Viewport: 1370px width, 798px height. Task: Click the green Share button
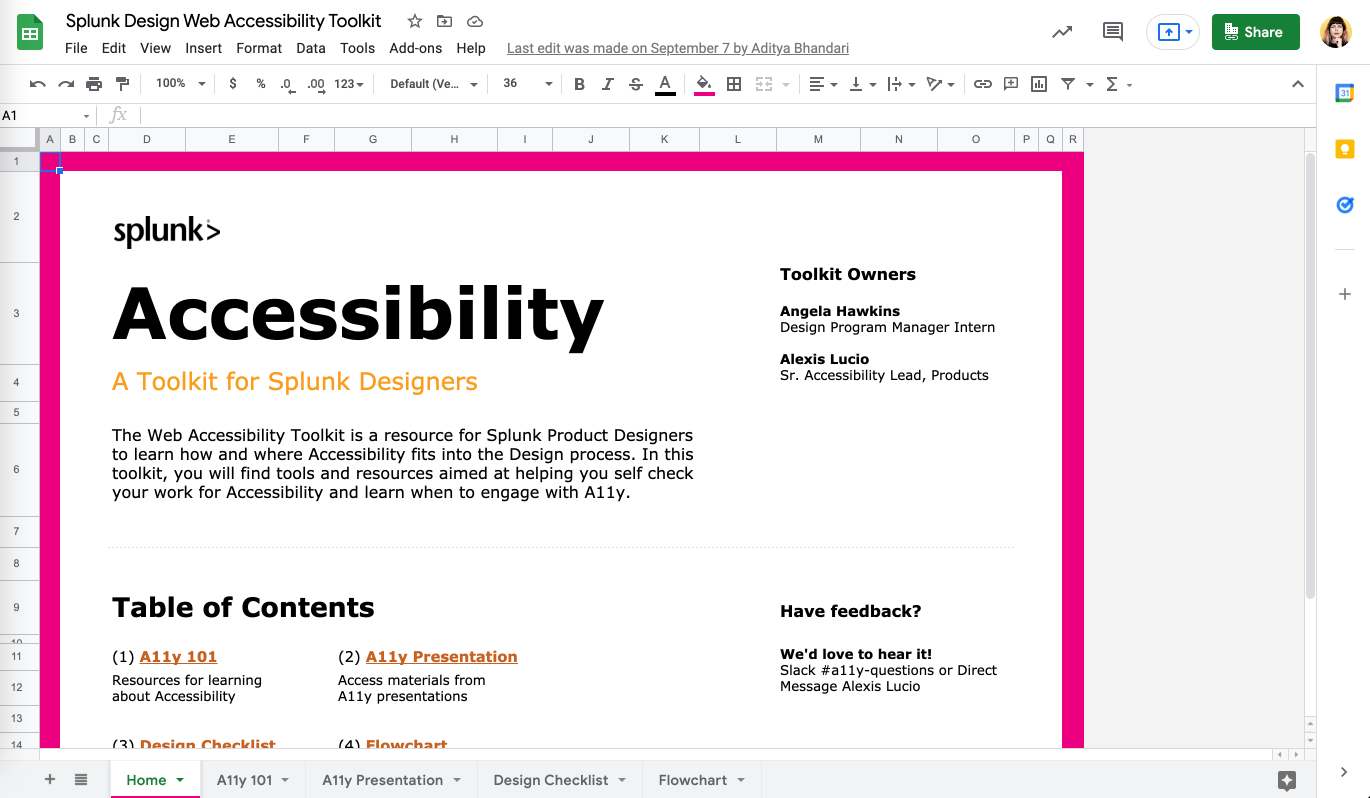pos(1256,32)
